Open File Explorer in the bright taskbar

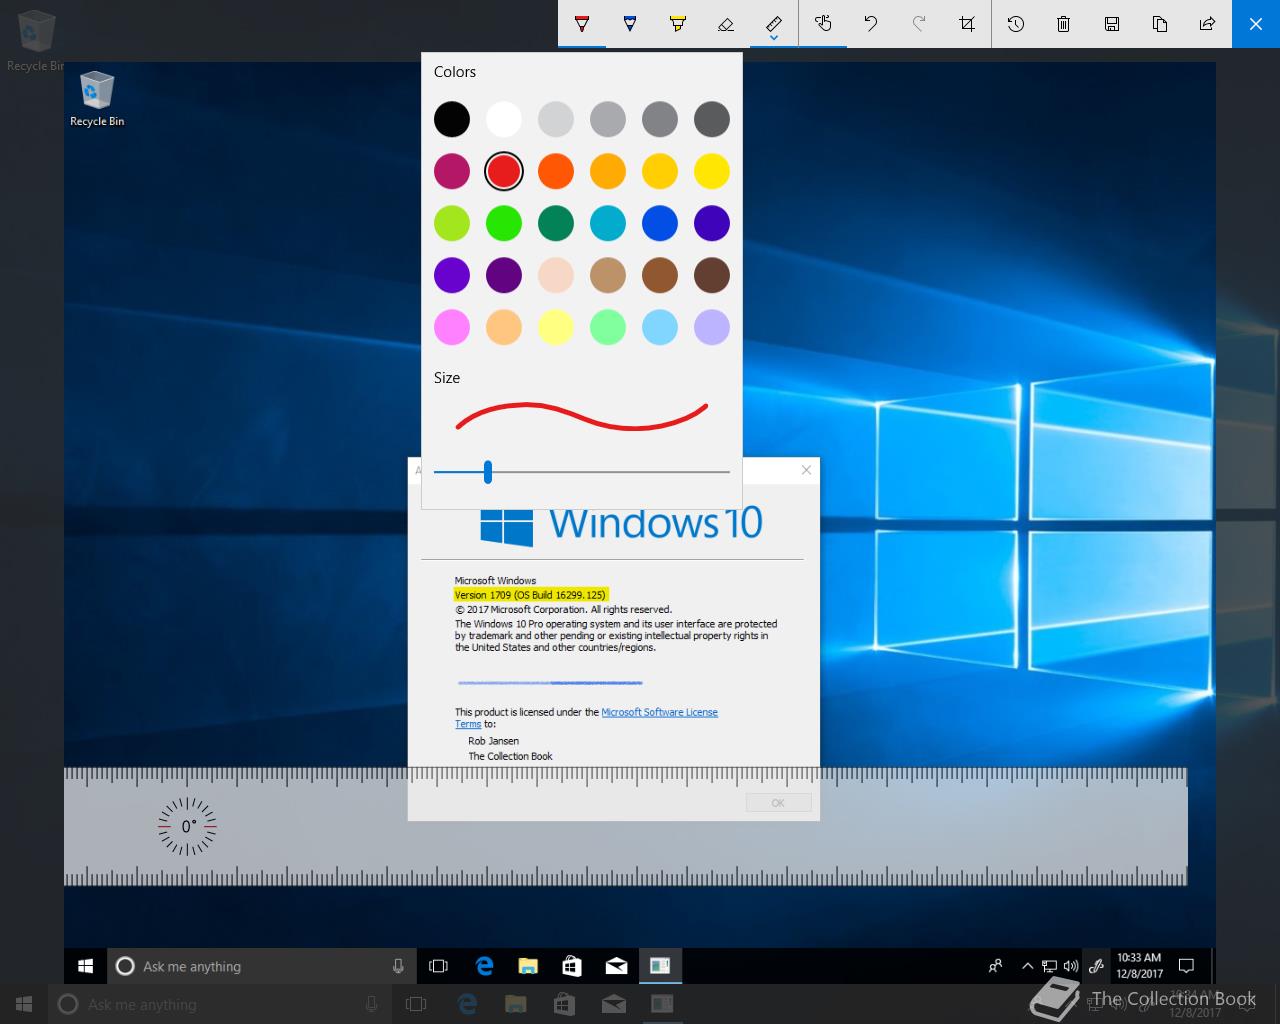pos(528,966)
